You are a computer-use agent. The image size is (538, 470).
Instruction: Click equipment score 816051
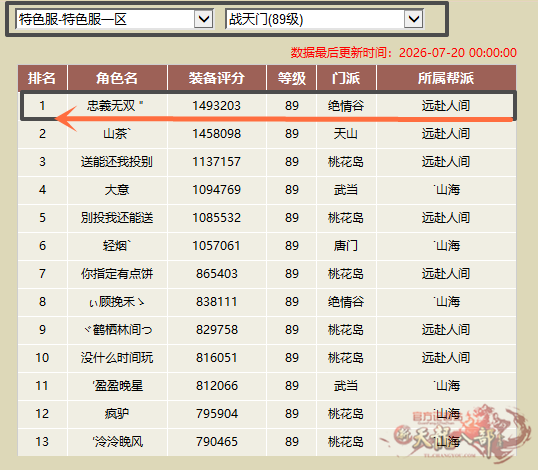click(x=217, y=358)
